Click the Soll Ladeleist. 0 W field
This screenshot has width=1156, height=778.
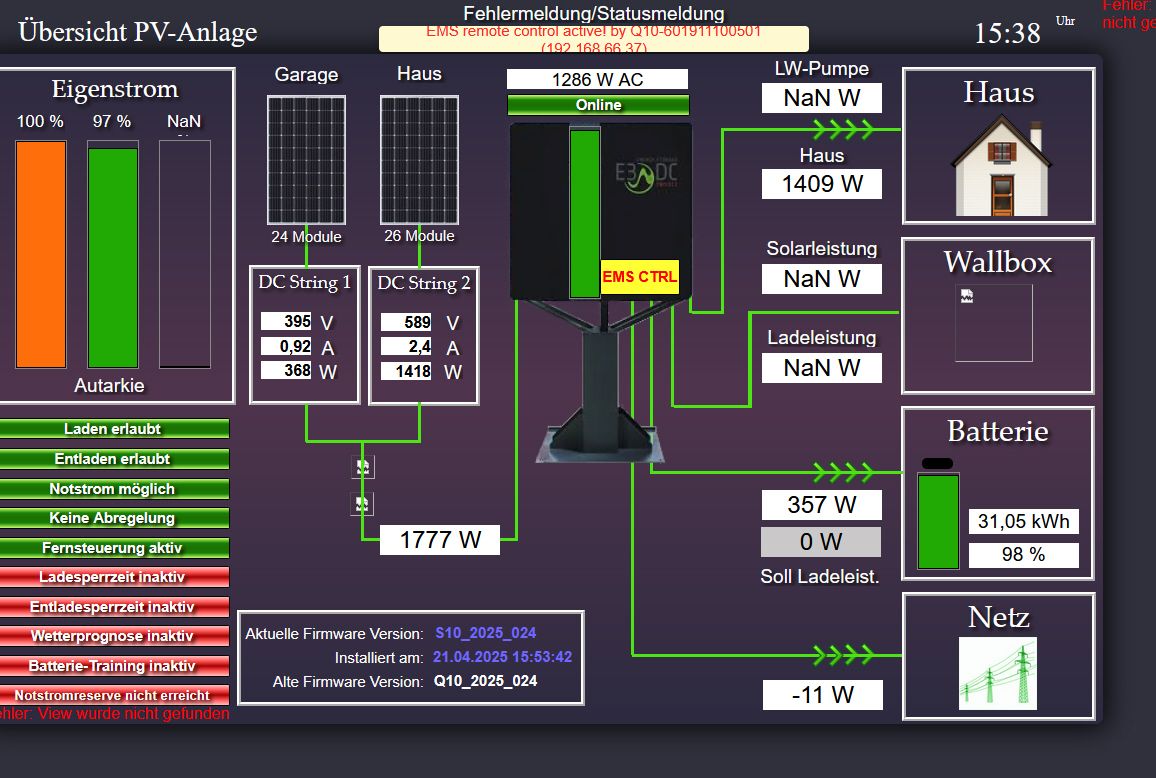click(821, 542)
